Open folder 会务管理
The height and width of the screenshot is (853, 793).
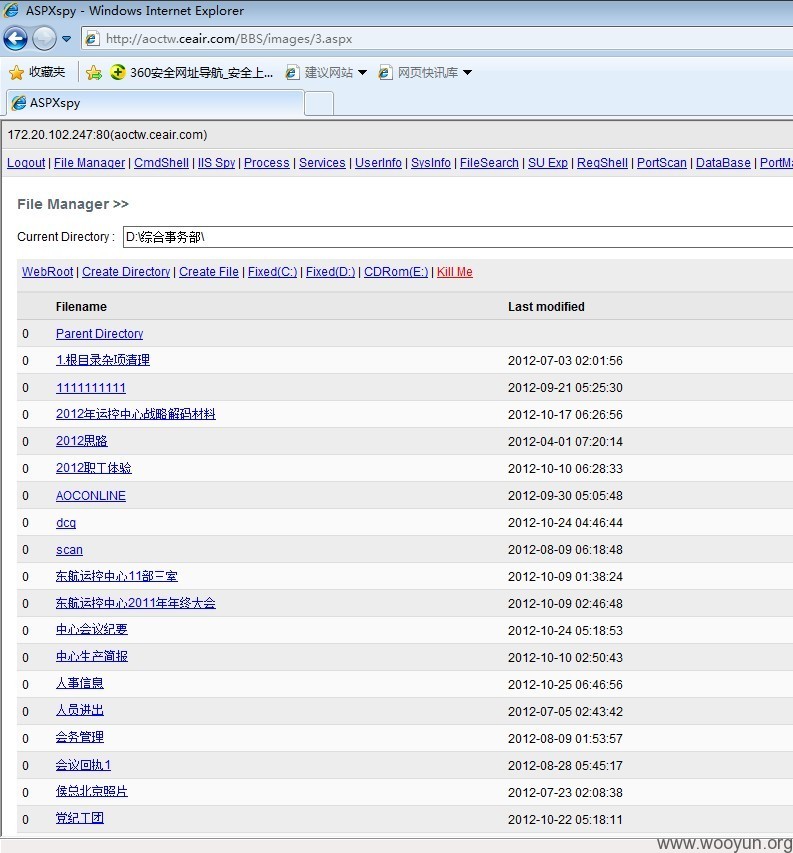tap(79, 738)
